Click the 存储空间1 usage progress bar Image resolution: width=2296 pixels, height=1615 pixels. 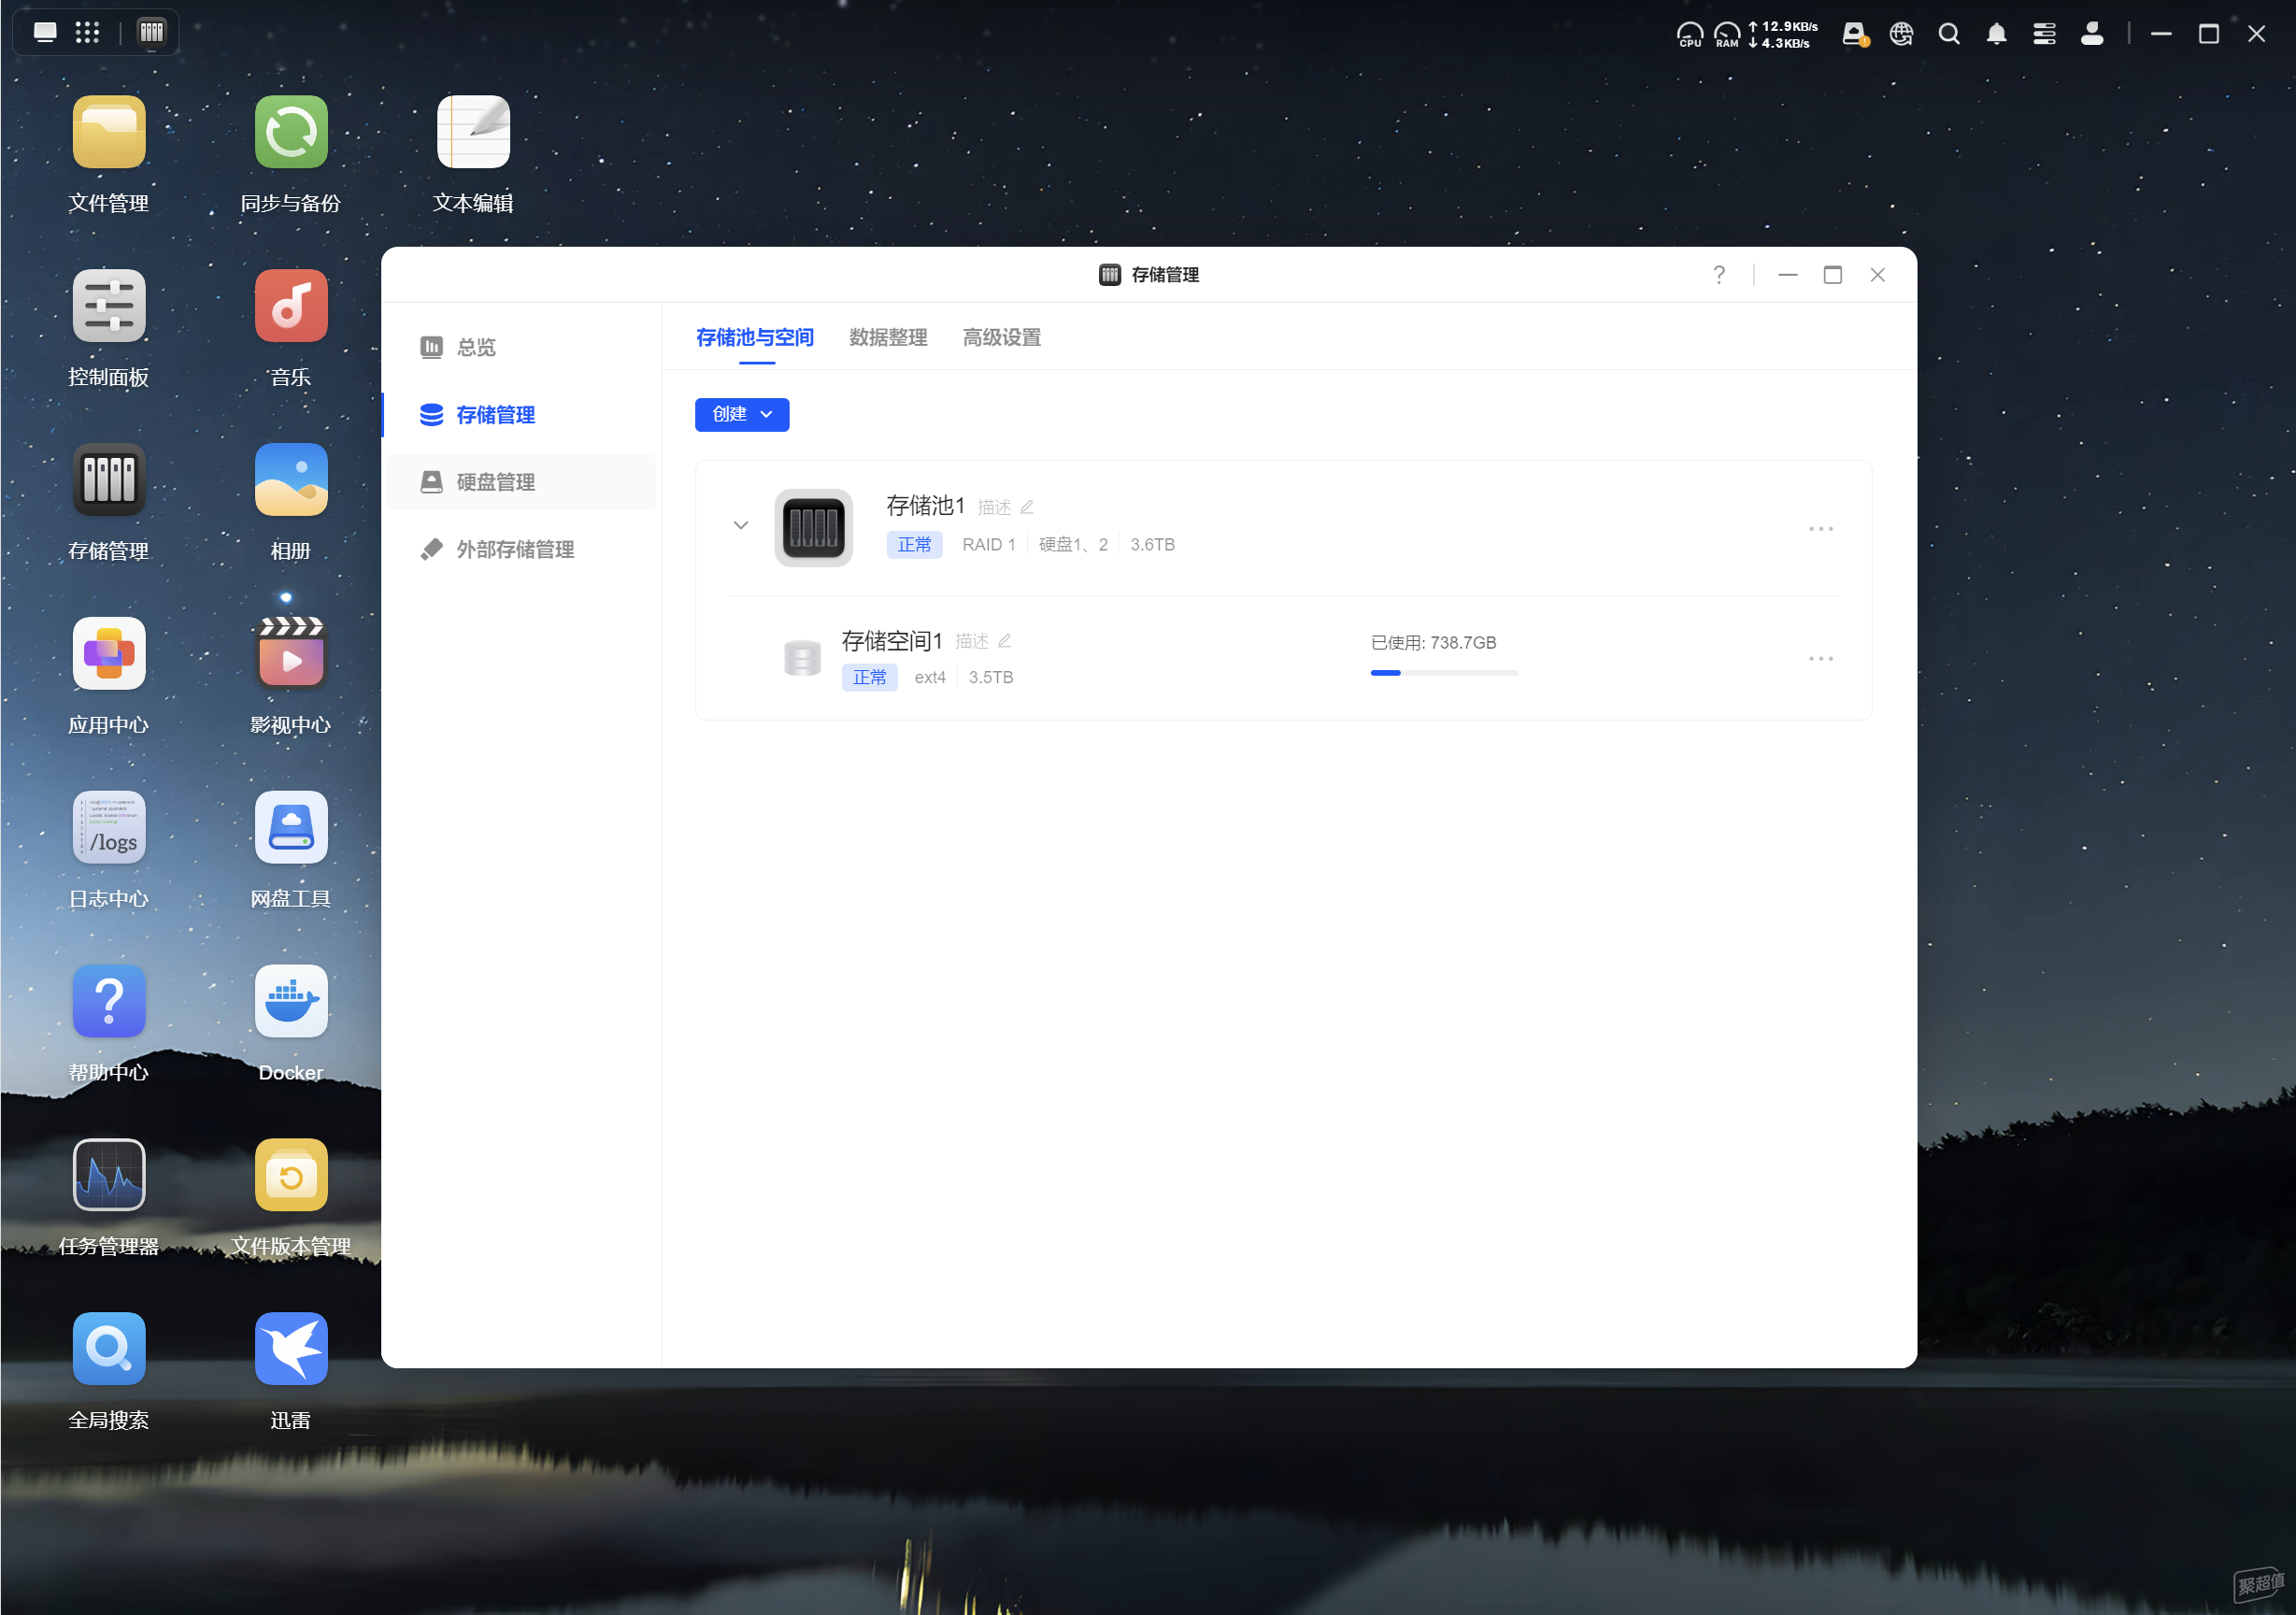(x=1444, y=673)
